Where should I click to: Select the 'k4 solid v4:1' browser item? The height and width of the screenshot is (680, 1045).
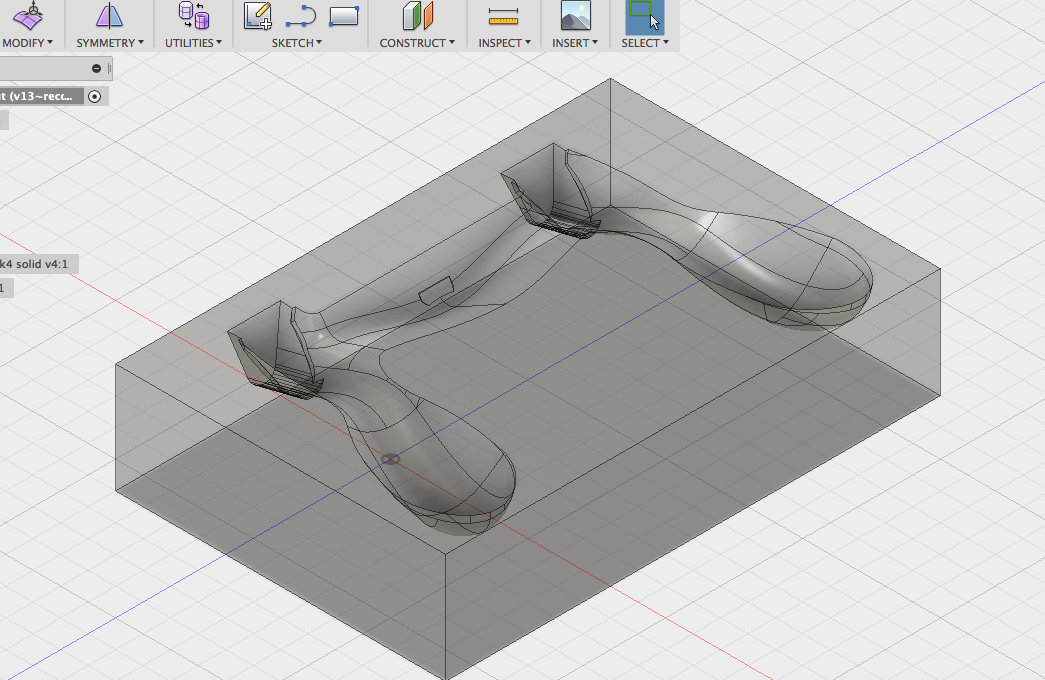(38, 264)
